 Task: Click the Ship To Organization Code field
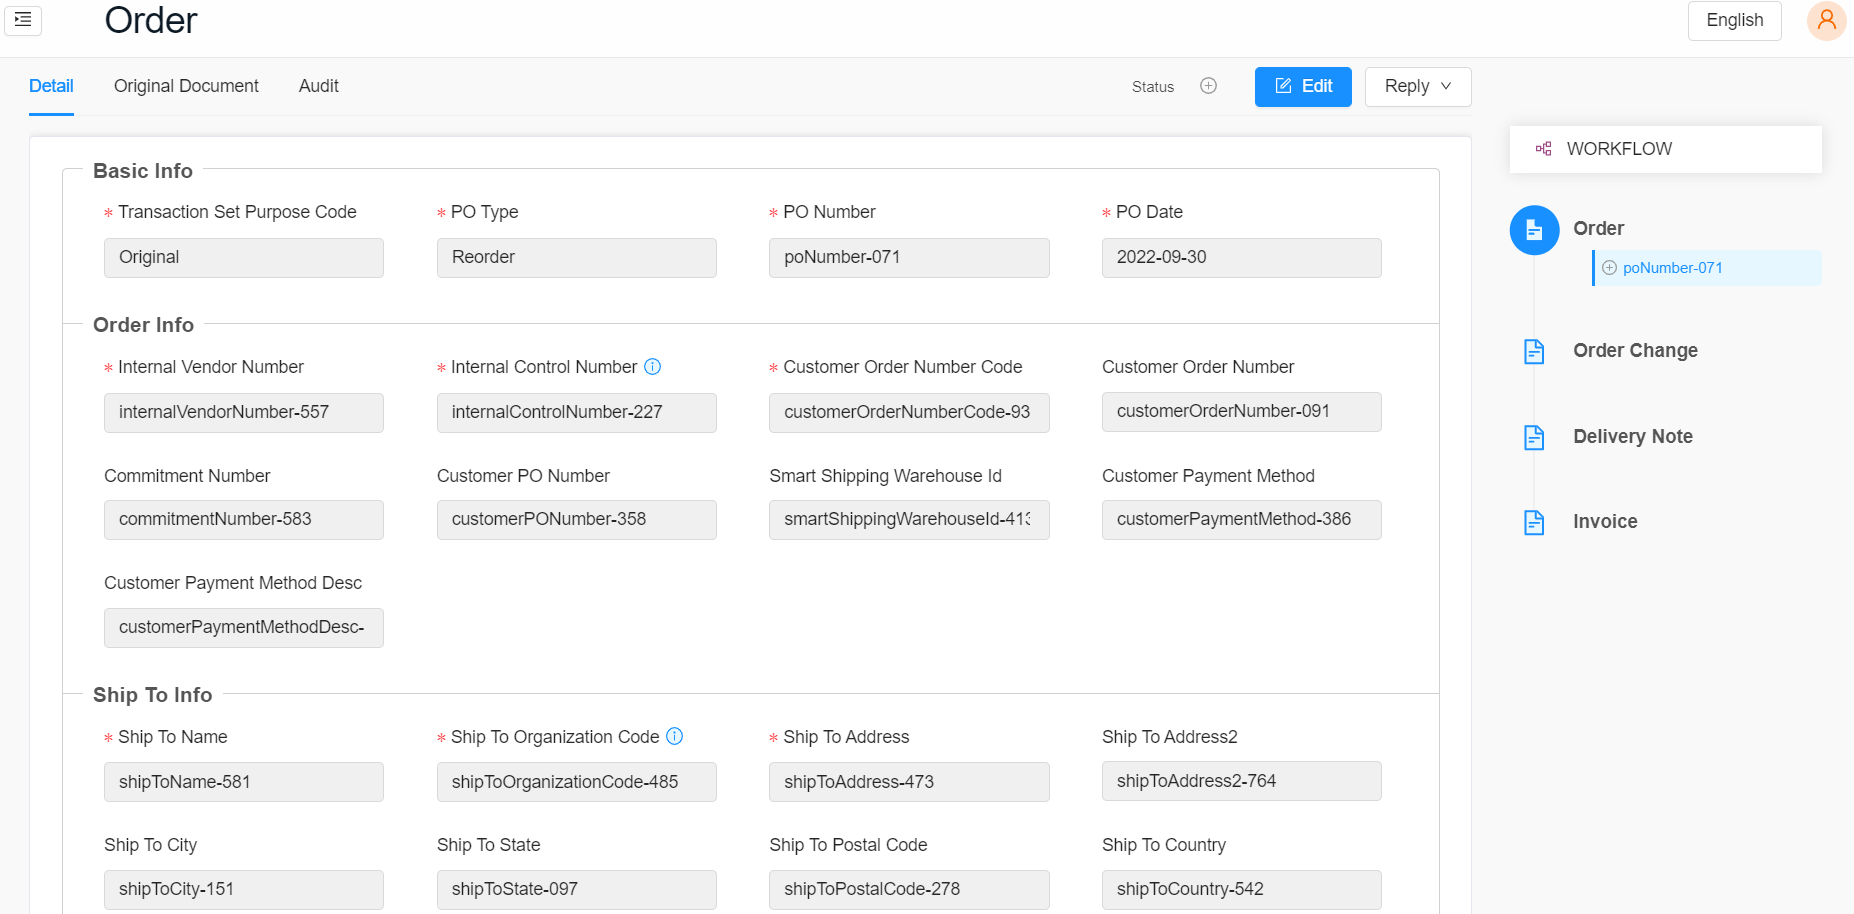pos(577,782)
